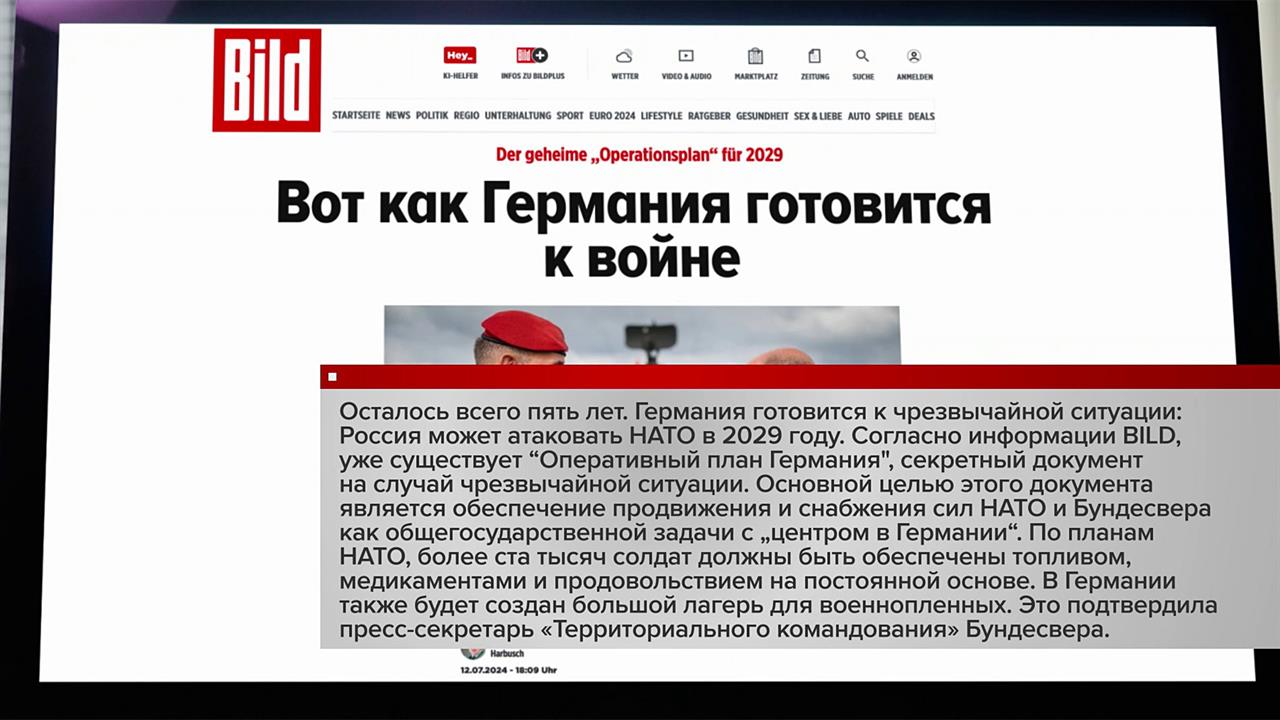Viewport: 1280px width, 720px height.
Task: Open Infos zu BILDplus
Action: coord(532,63)
